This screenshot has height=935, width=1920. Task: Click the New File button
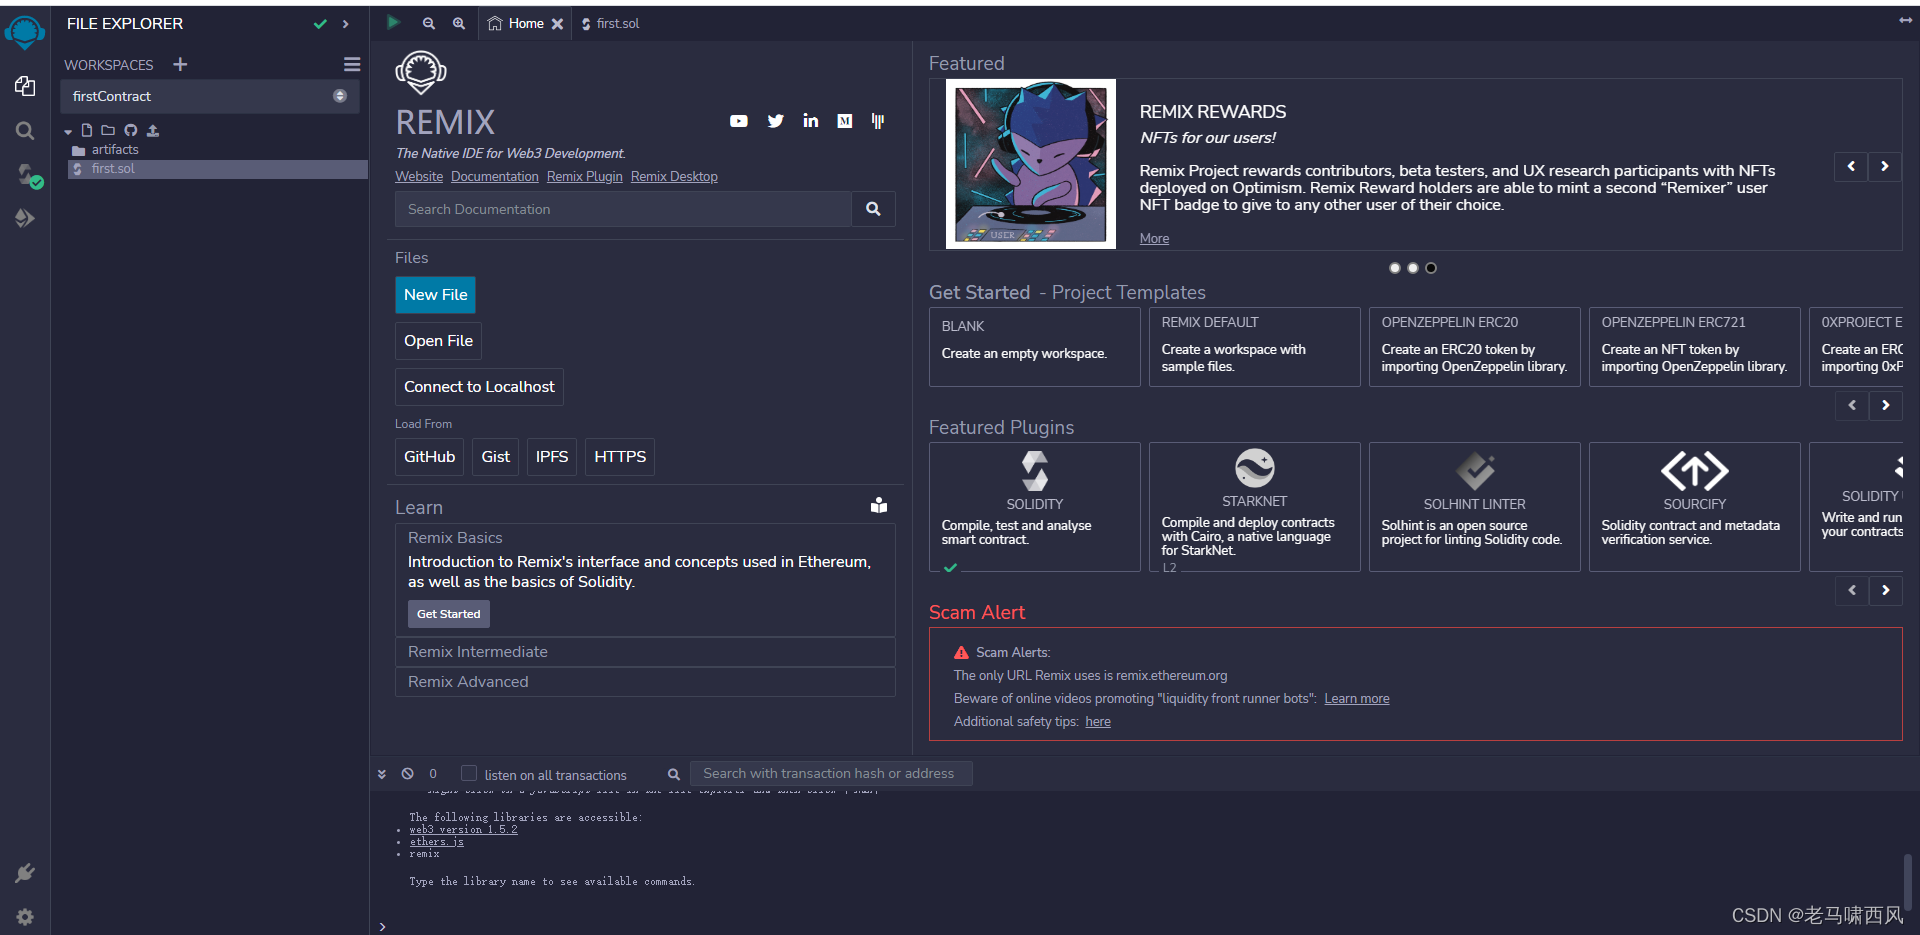[x=435, y=295]
